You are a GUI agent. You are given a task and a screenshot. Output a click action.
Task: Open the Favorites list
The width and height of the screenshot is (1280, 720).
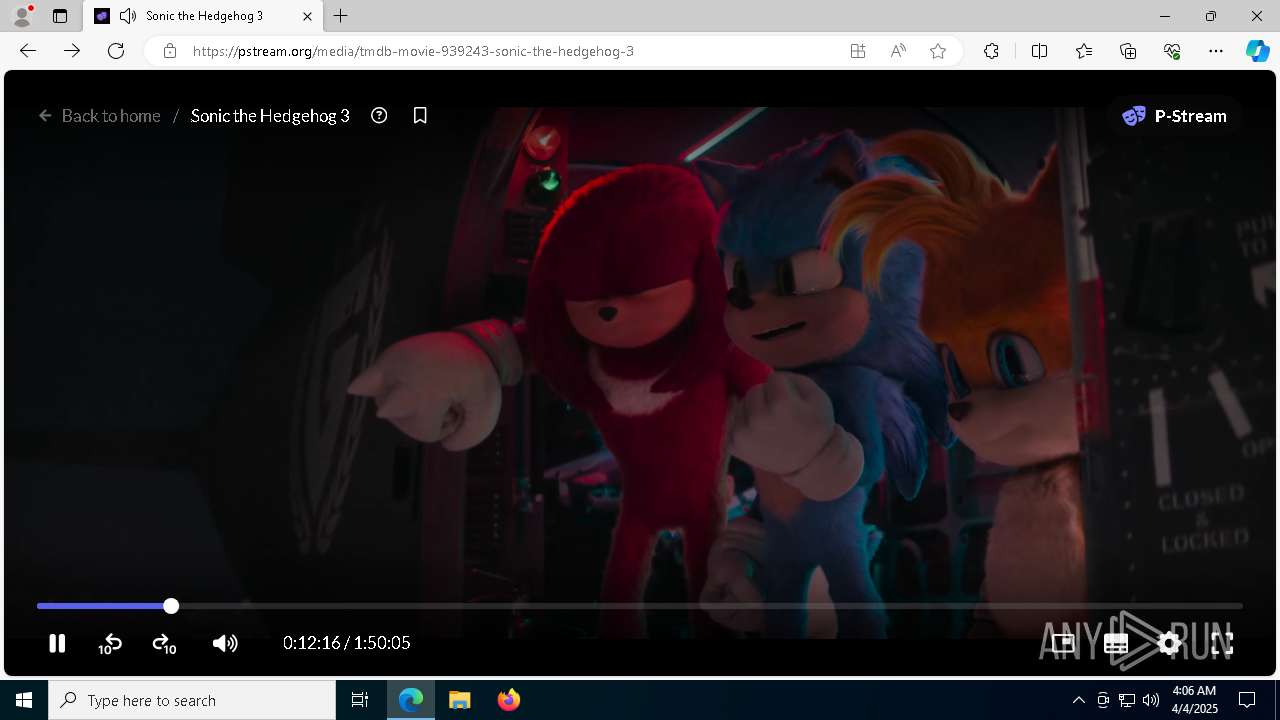pyautogui.click(x=1084, y=51)
